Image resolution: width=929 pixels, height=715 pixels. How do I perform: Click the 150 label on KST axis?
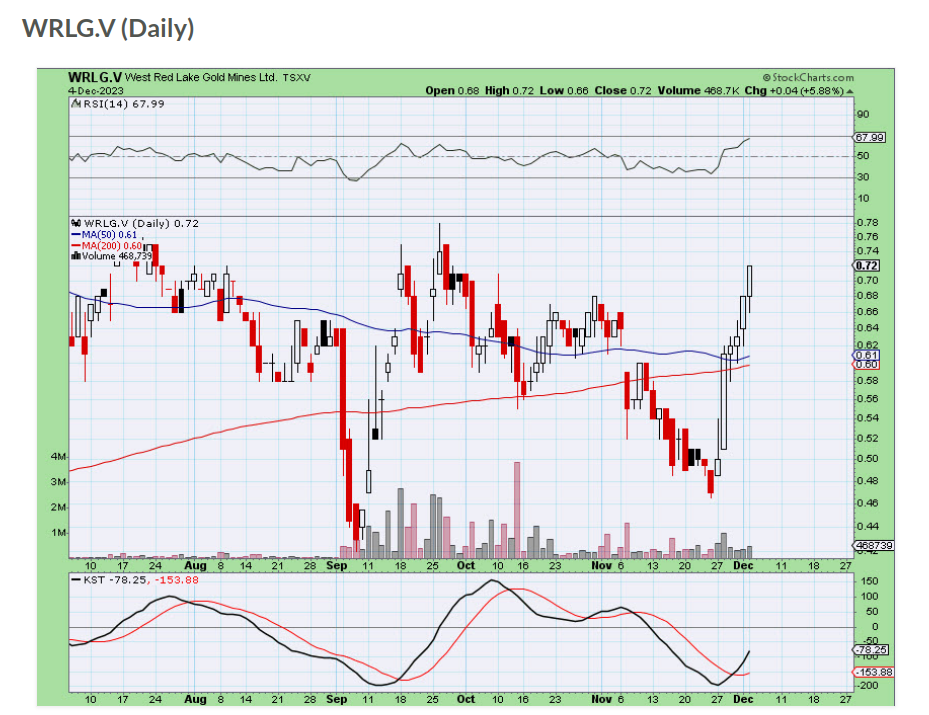coord(870,581)
